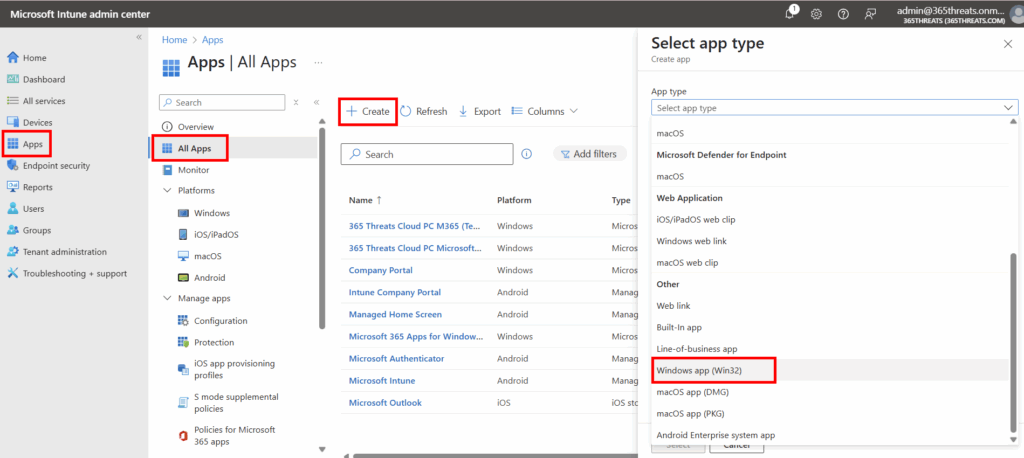Choose Built-In app option
Image resolution: width=1024 pixels, height=458 pixels.
[x=831, y=327]
